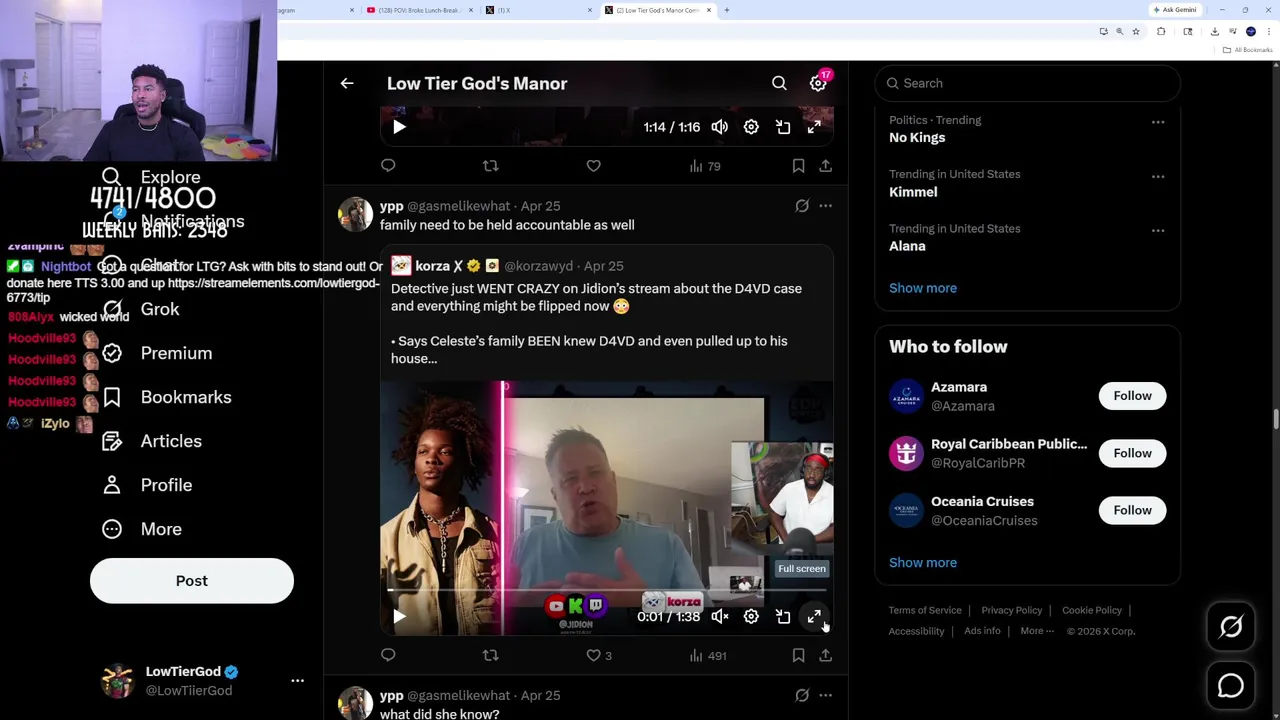Follow the Oceania Cruises account
Image resolution: width=1280 pixels, height=720 pixels.
pyautogui.click(x=1132, y=510)
